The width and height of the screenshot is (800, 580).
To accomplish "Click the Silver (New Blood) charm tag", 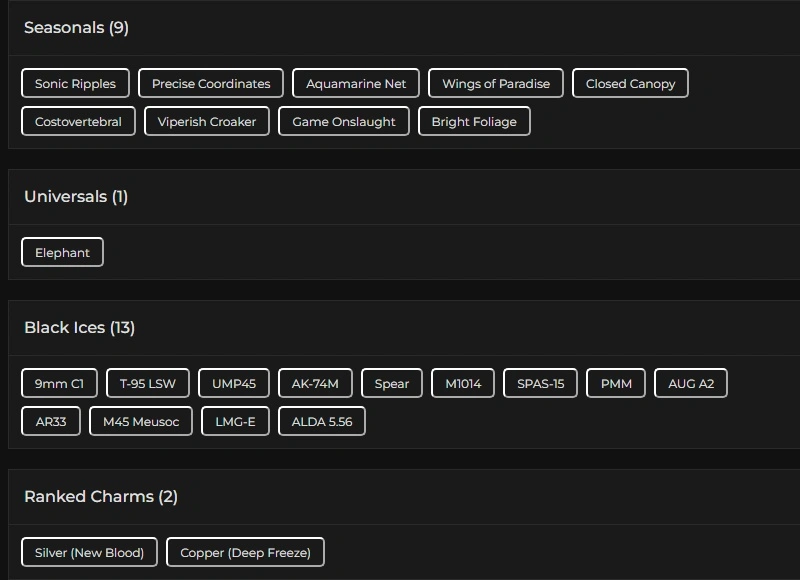I will pyautogui.click(x=89, y=553).
